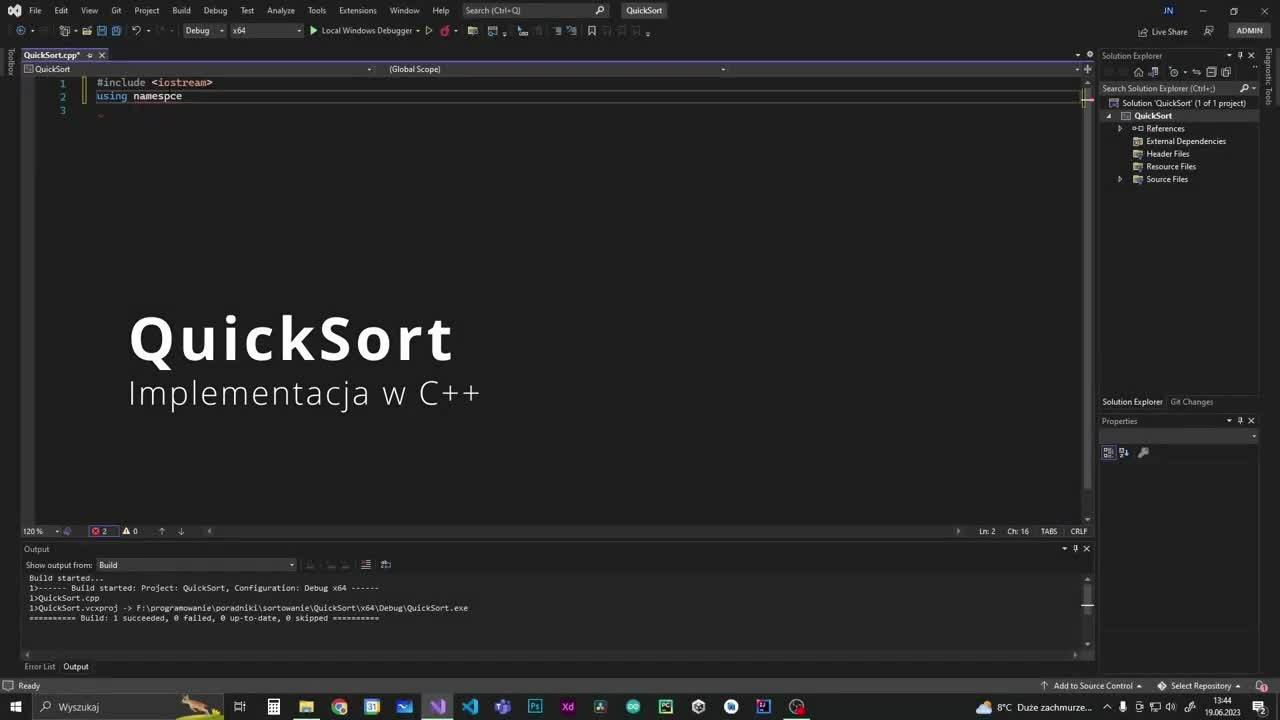The height and width of the screenshot is (720, 1280).
Task: Expand the Source Files folder
Action: [1120, 179]
